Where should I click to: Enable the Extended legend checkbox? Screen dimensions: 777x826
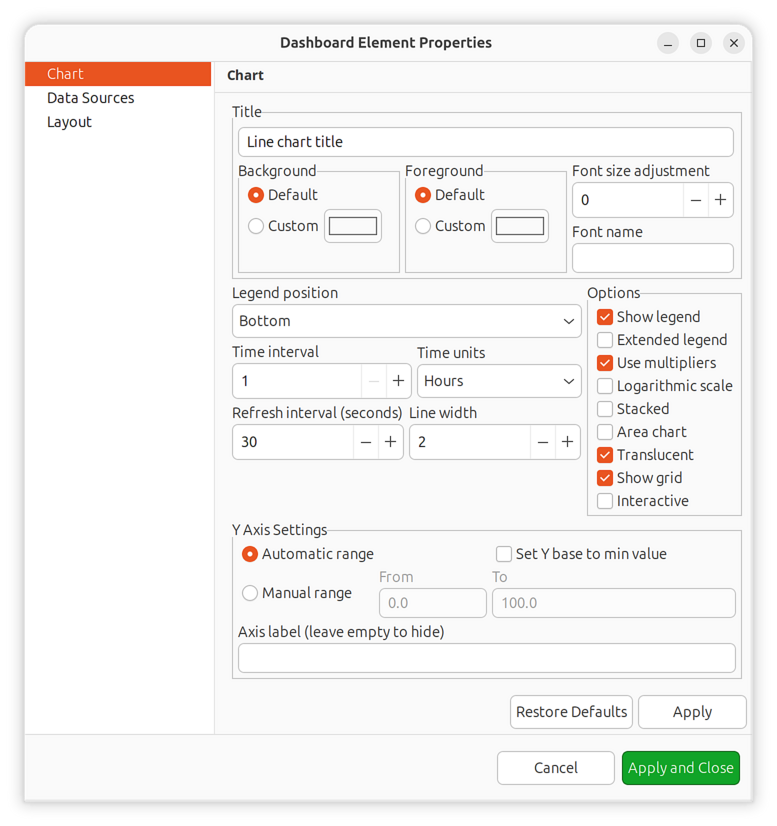point(605,340)
